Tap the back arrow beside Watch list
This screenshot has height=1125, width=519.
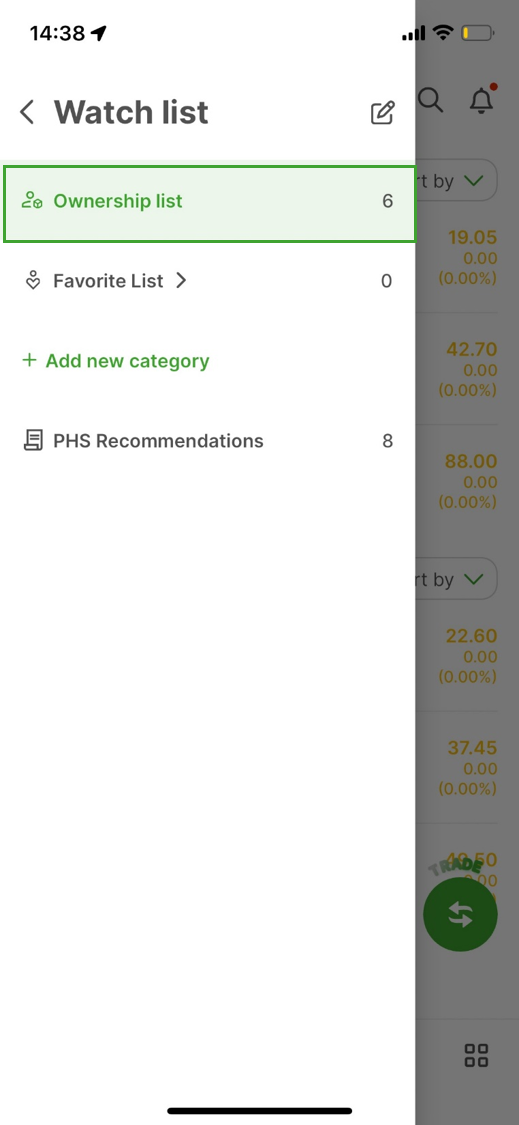[x=27, y=113]
